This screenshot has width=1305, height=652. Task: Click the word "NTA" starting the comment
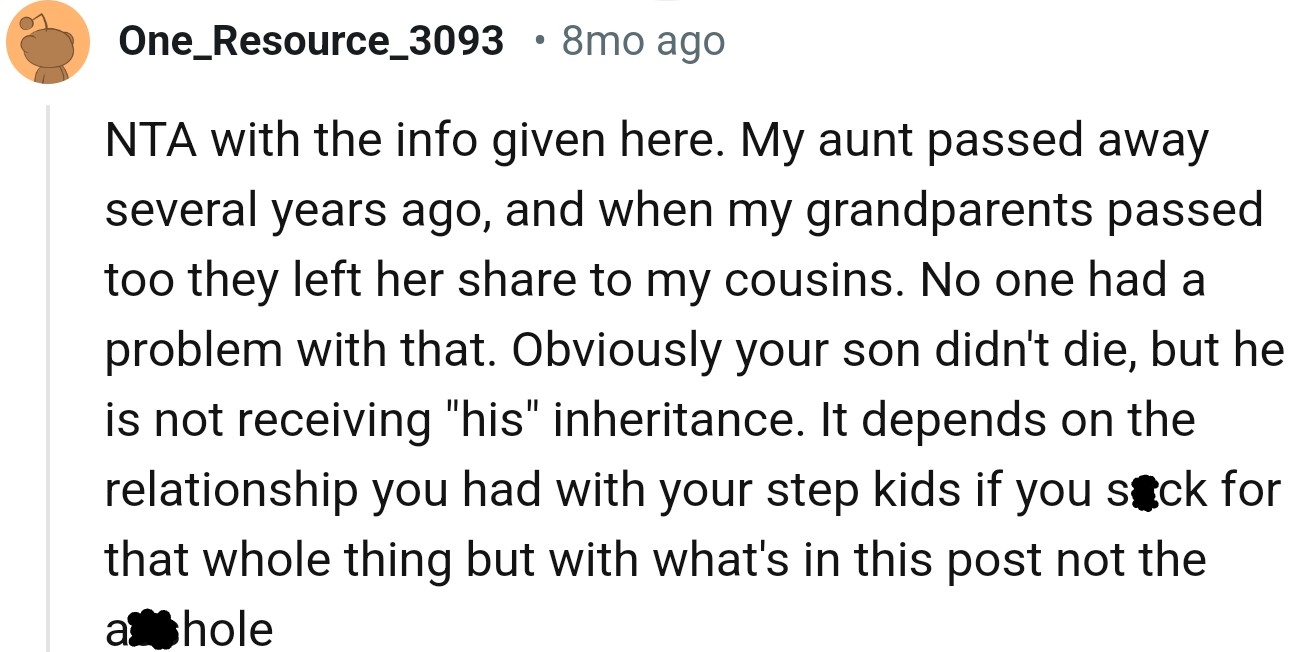150,141
